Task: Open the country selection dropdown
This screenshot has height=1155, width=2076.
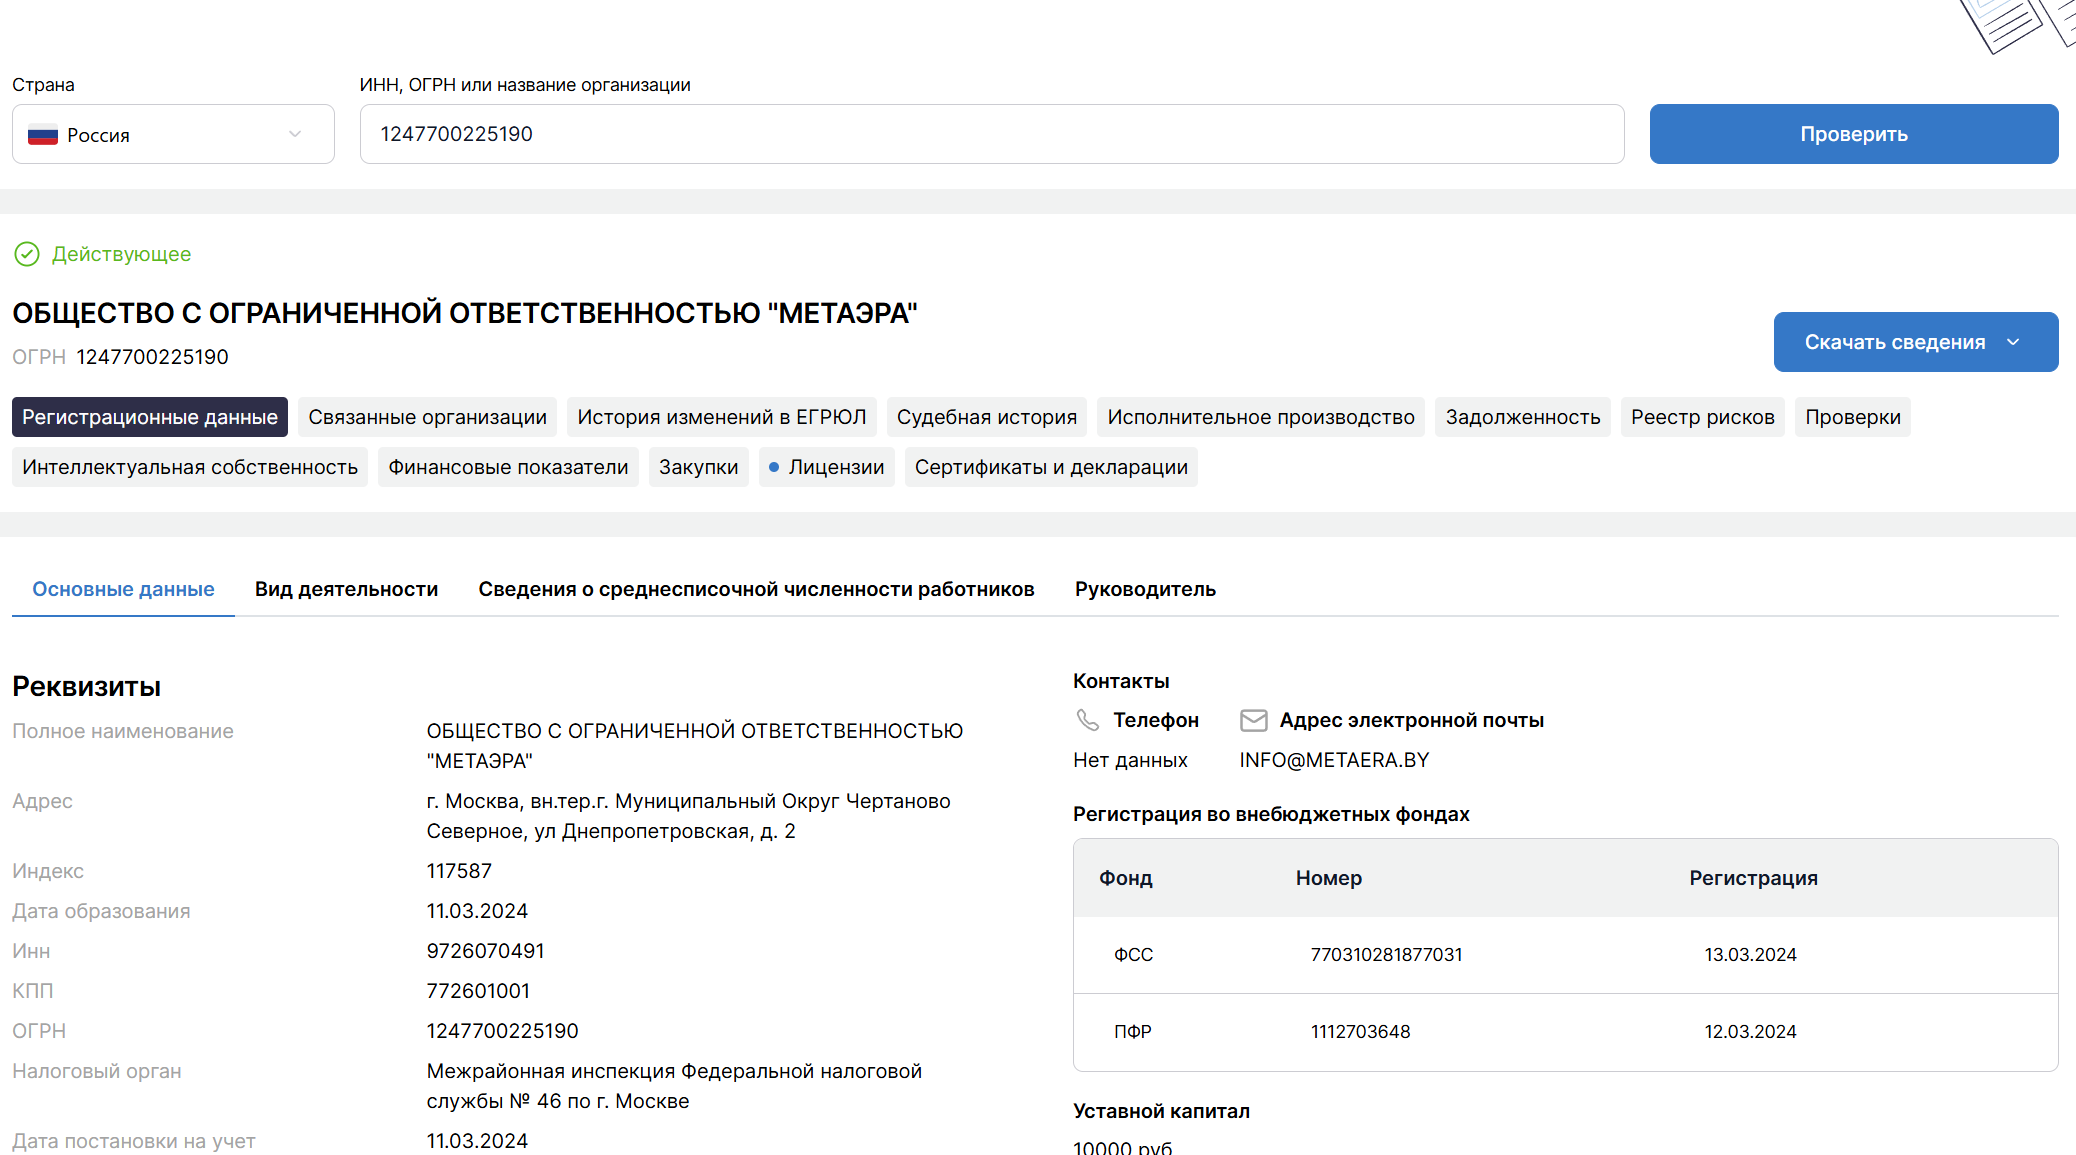Action: [173, 134]
